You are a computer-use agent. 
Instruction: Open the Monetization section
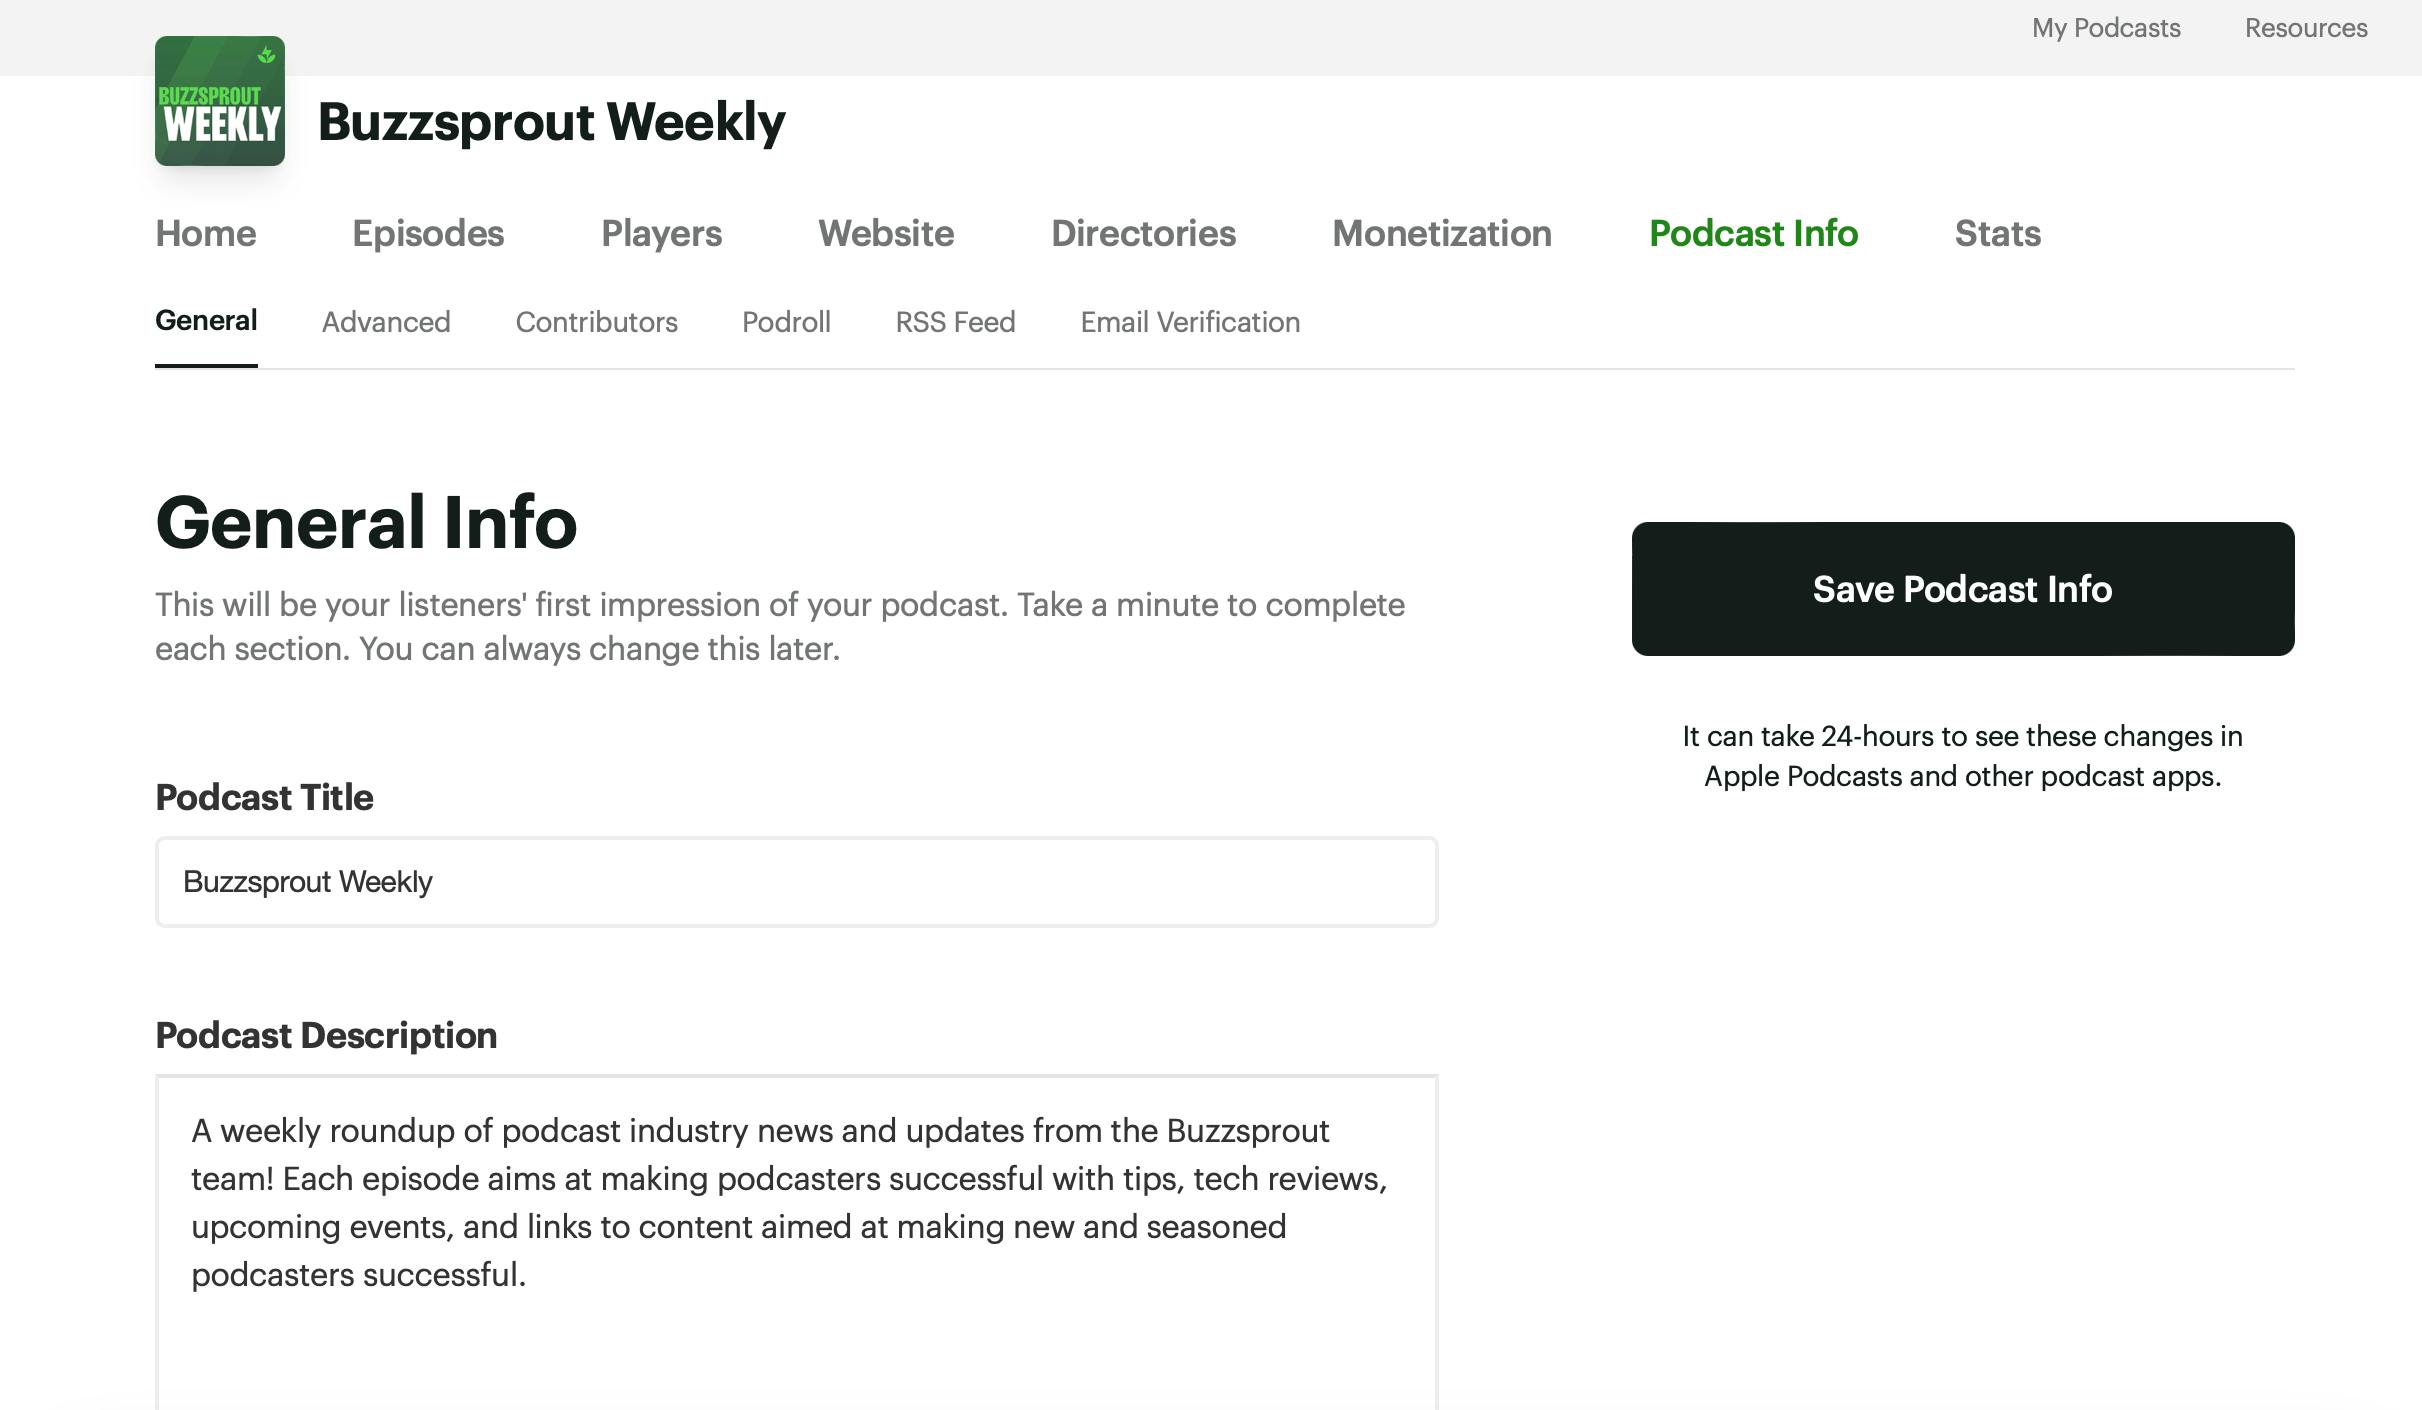(1442, 233)
